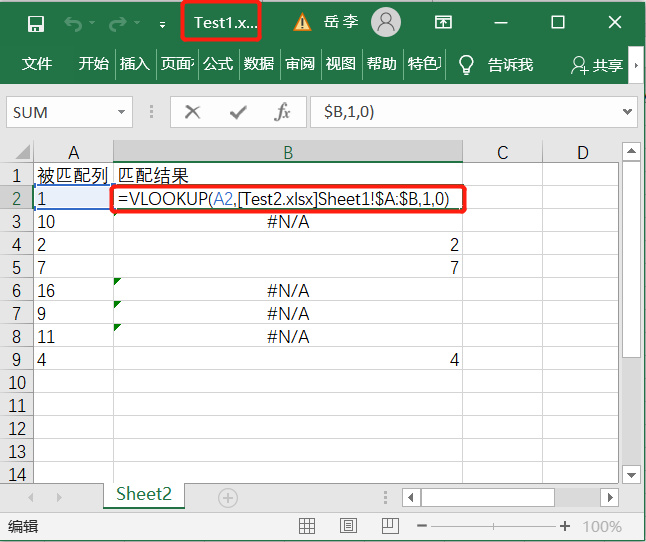This screenshot has width=646, height=542.
Task: Click cell B9 showing result 4
Action: 288,360
